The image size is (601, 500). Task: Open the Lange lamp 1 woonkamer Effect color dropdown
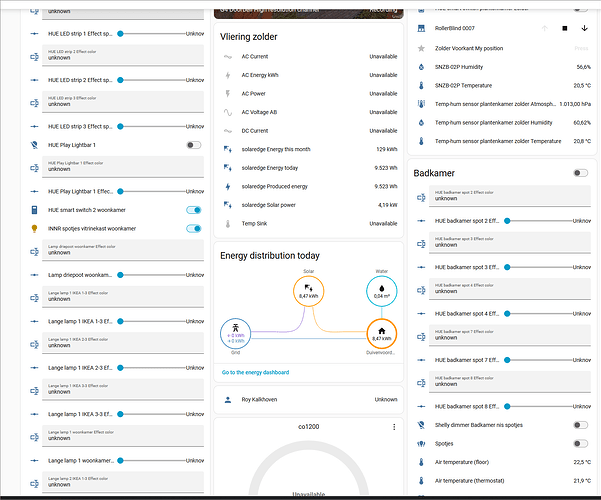(x=123, y=436)
